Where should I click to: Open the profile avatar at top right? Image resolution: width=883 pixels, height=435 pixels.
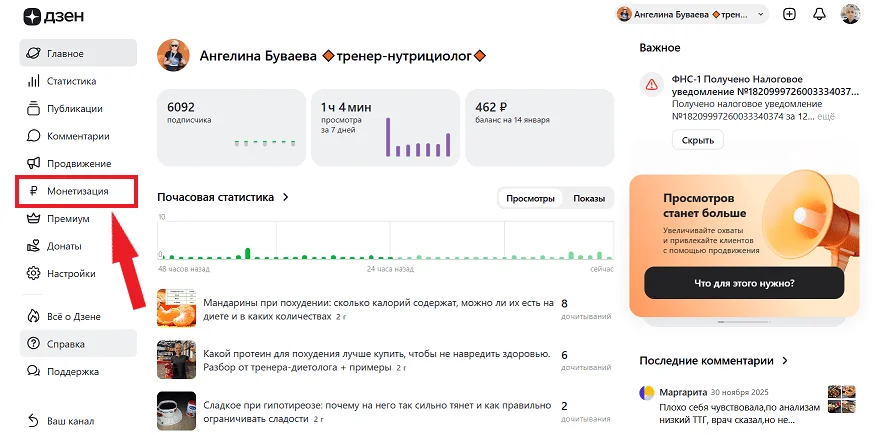point(850,14)
